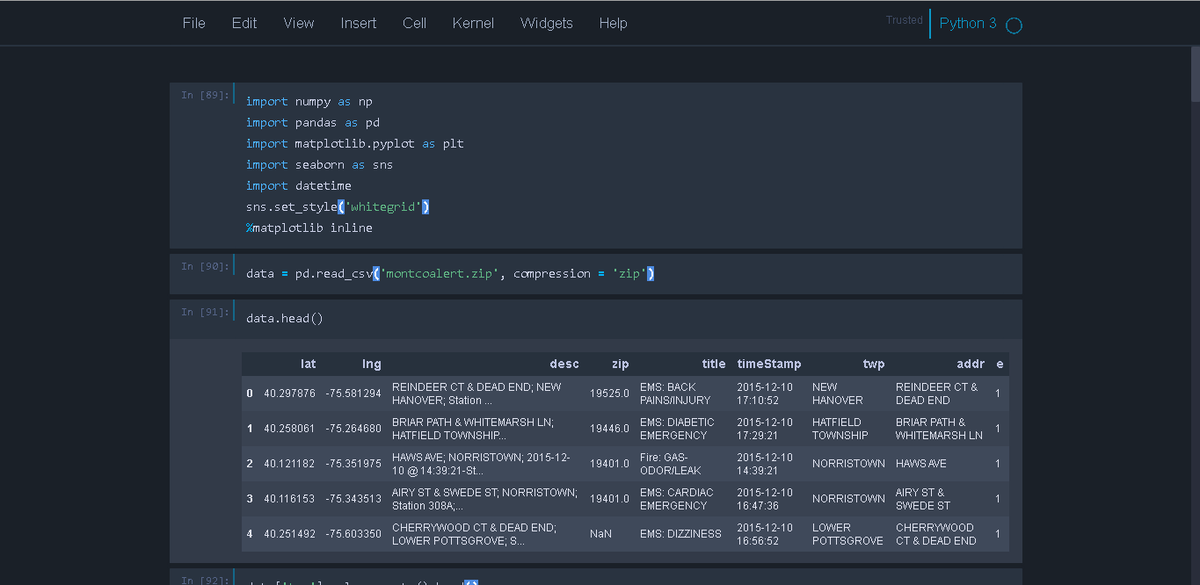Click the 'EMS: DIZZINESS' title cell
This screenshot has height=585, width=1200.
coord(681,534)
